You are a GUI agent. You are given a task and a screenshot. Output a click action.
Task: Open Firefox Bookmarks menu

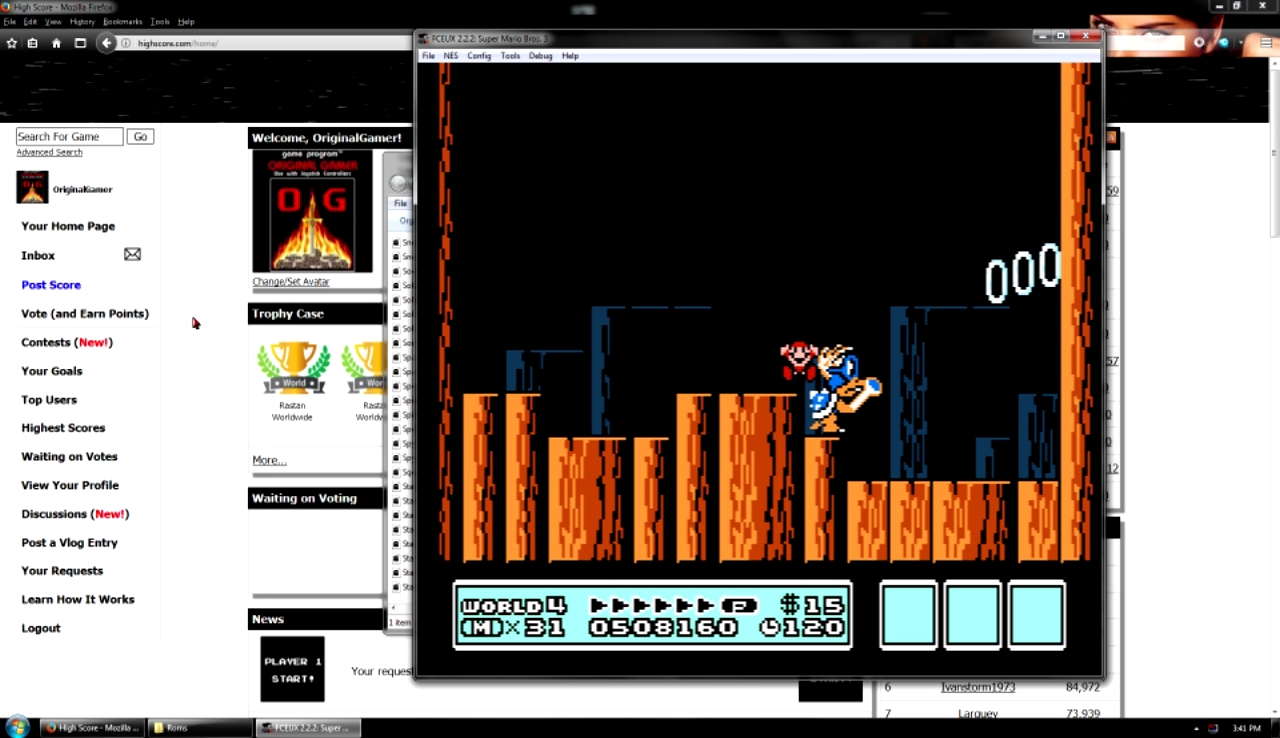[122, 21]
